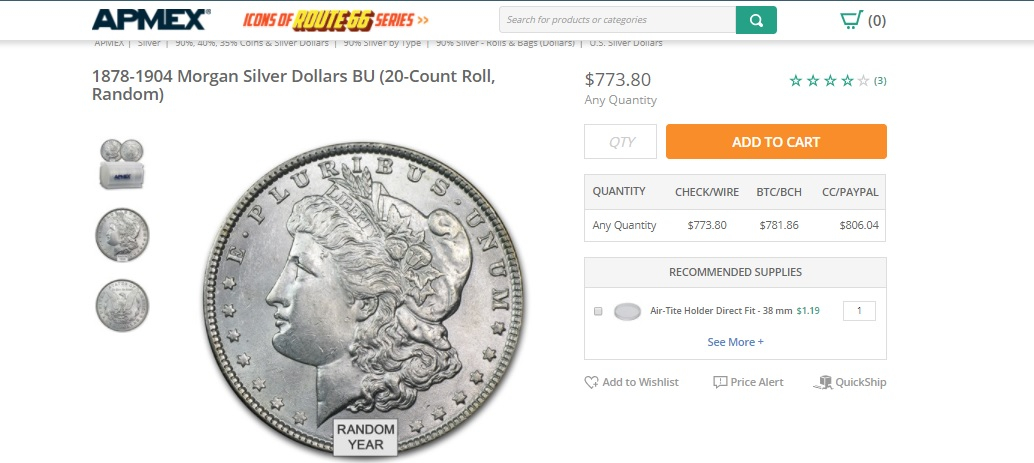Select the Morgan dollar obverse thumbnail
This screenshot has height=463, width=1034.
(122, 235)
